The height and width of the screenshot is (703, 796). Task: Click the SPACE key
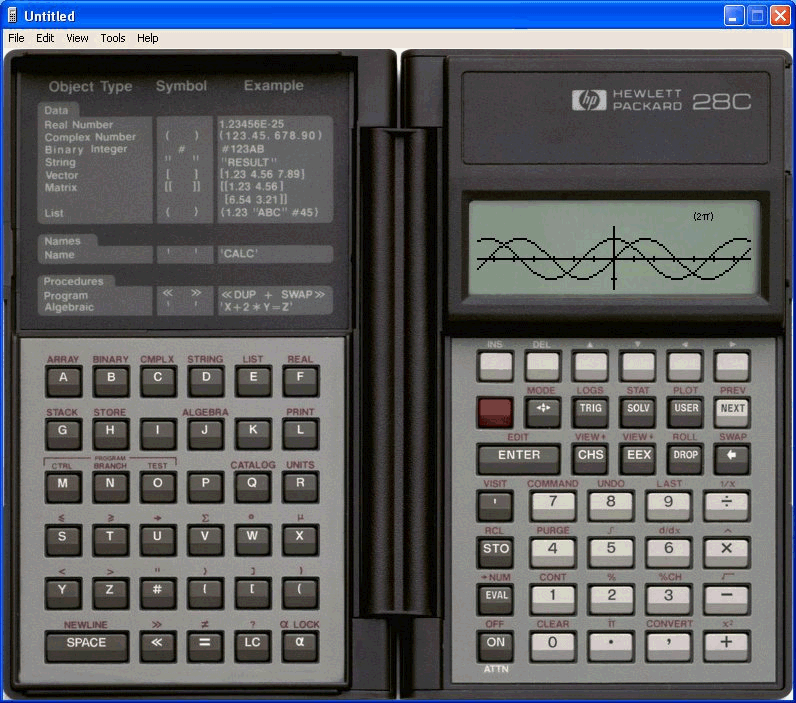point(86,646)
